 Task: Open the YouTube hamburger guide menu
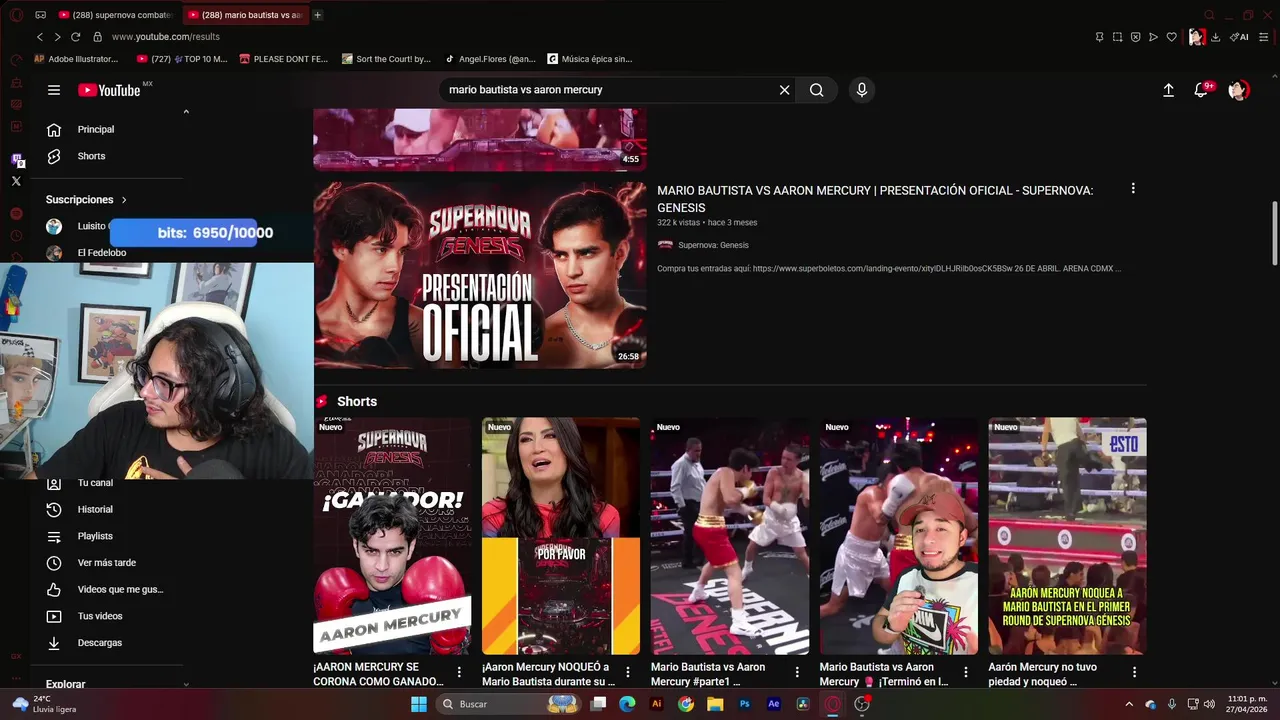tap(54, 90)
